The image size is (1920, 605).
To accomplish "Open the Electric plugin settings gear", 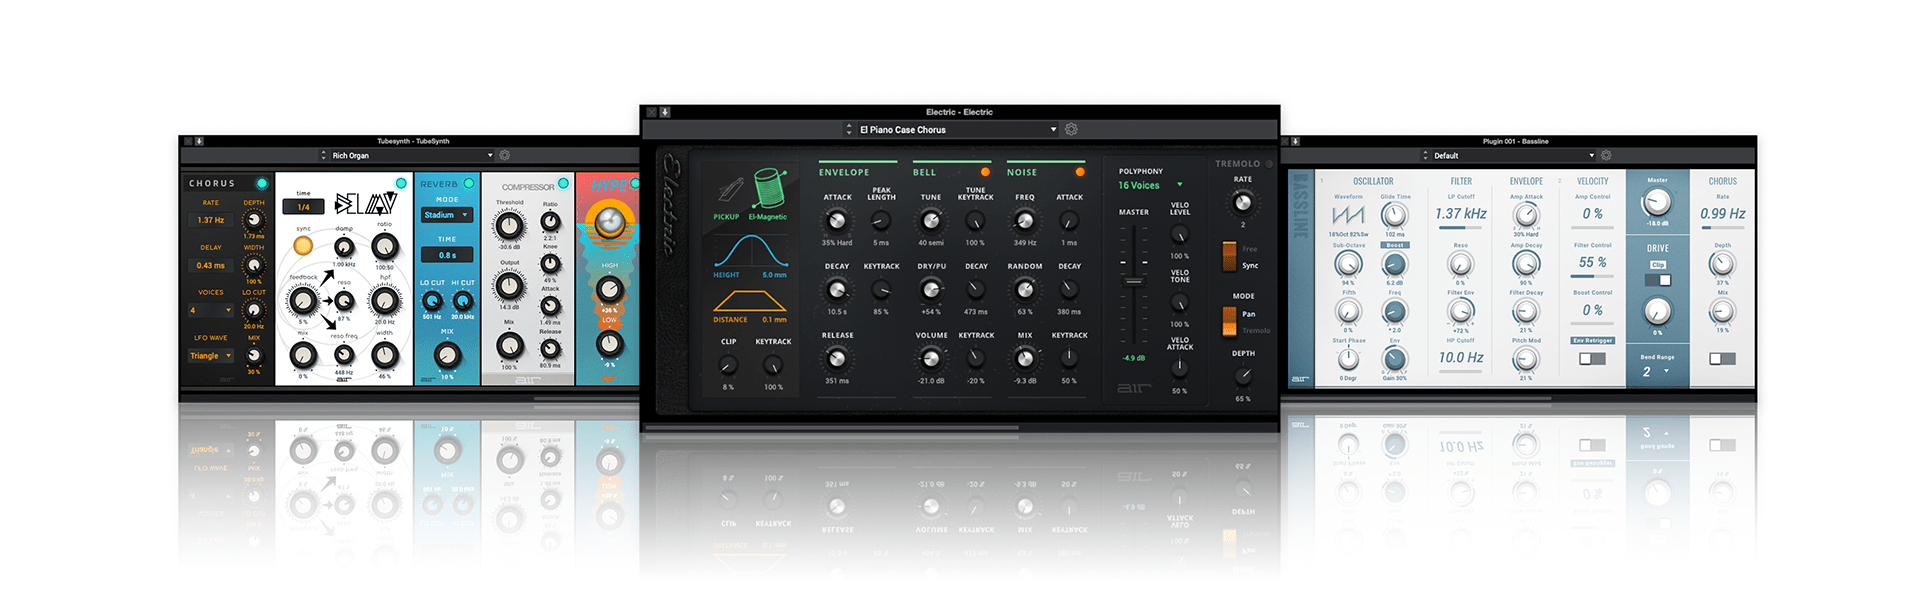I will tap(1071, 130).
